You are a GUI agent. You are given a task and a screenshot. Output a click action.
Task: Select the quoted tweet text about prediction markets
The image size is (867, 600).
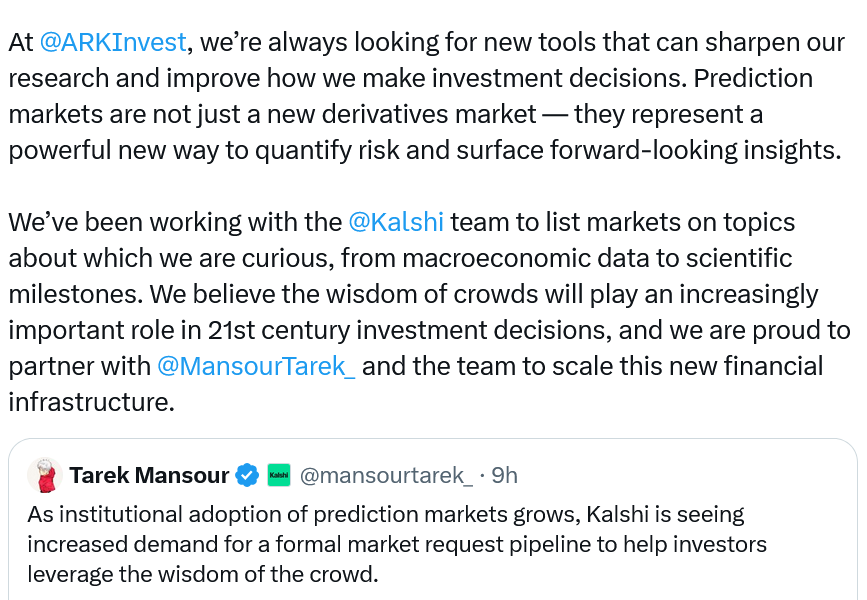tap(395, 544)
